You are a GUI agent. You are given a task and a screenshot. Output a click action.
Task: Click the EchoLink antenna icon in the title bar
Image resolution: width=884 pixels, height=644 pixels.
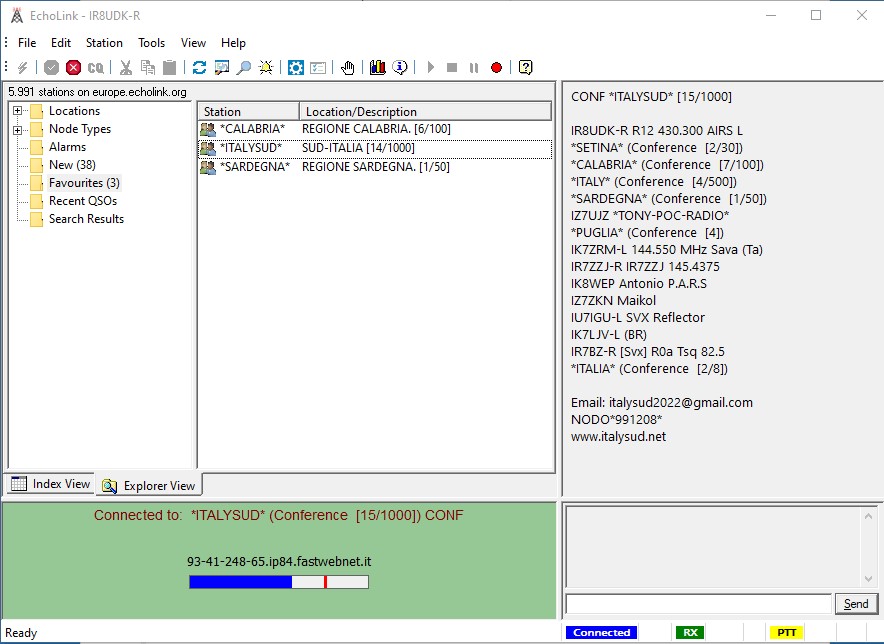(x=17, y=16)
